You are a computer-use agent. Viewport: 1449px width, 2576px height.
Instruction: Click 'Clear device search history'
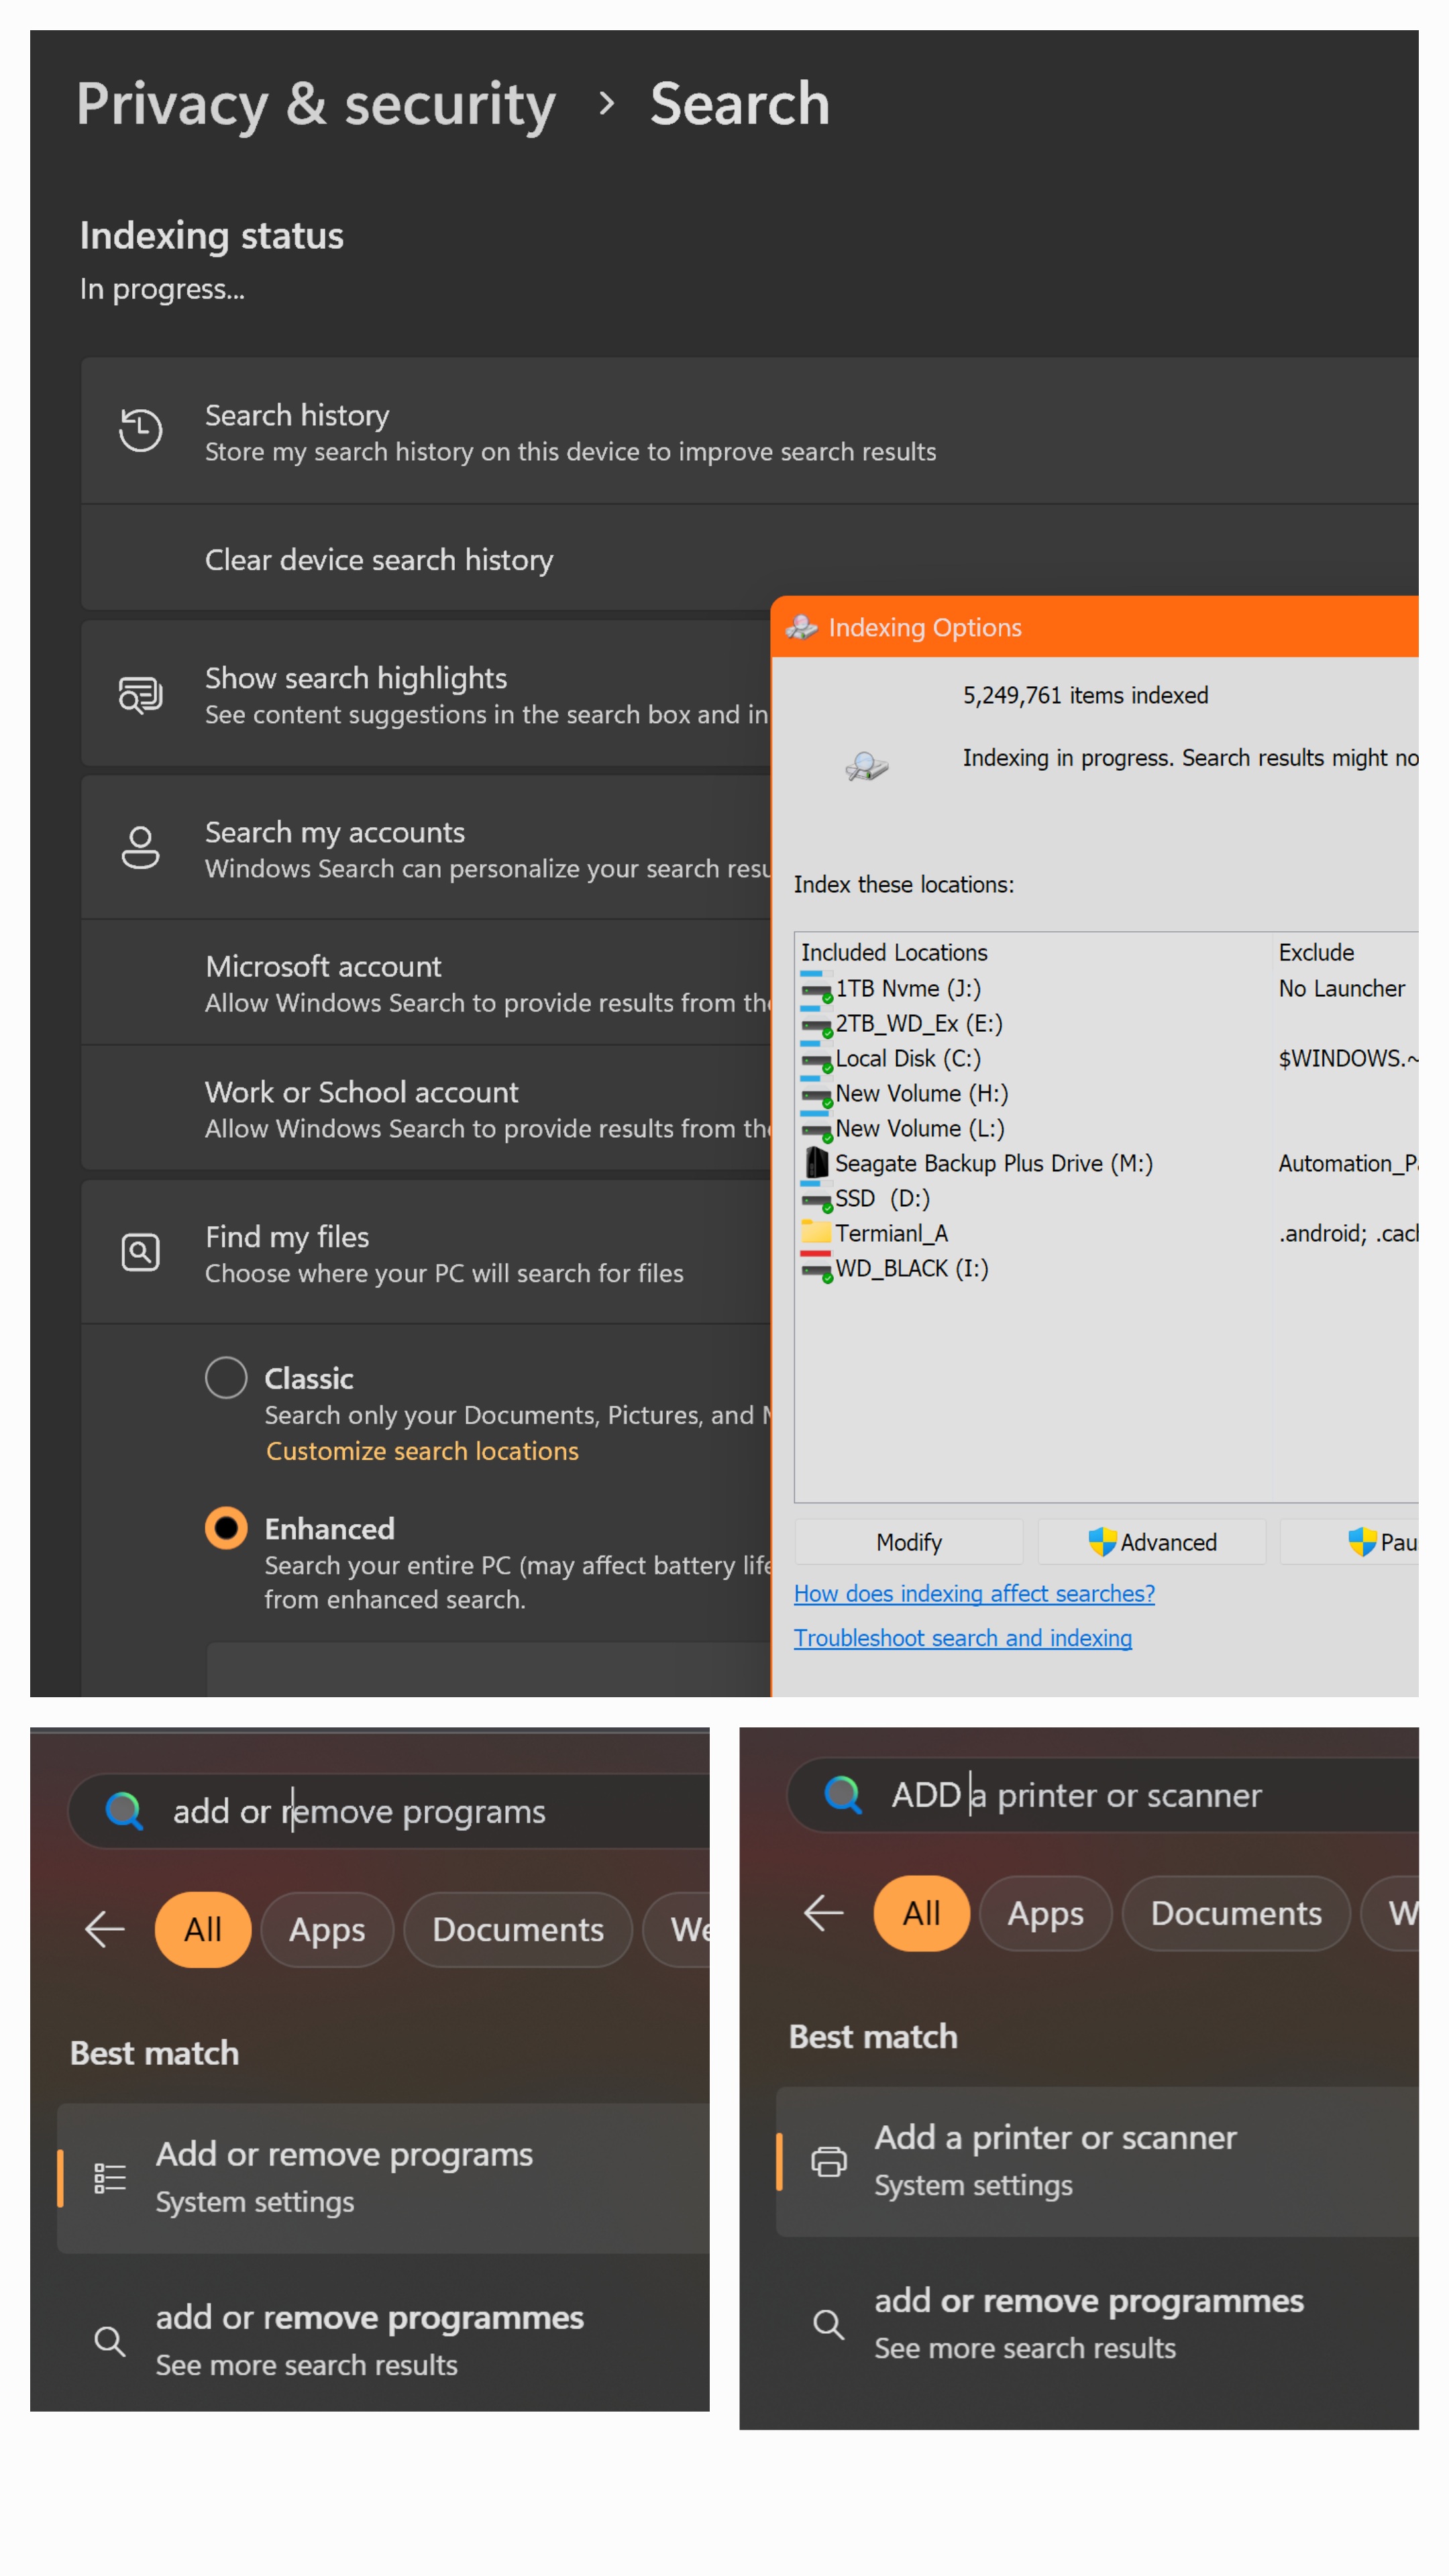click(379, 560)
